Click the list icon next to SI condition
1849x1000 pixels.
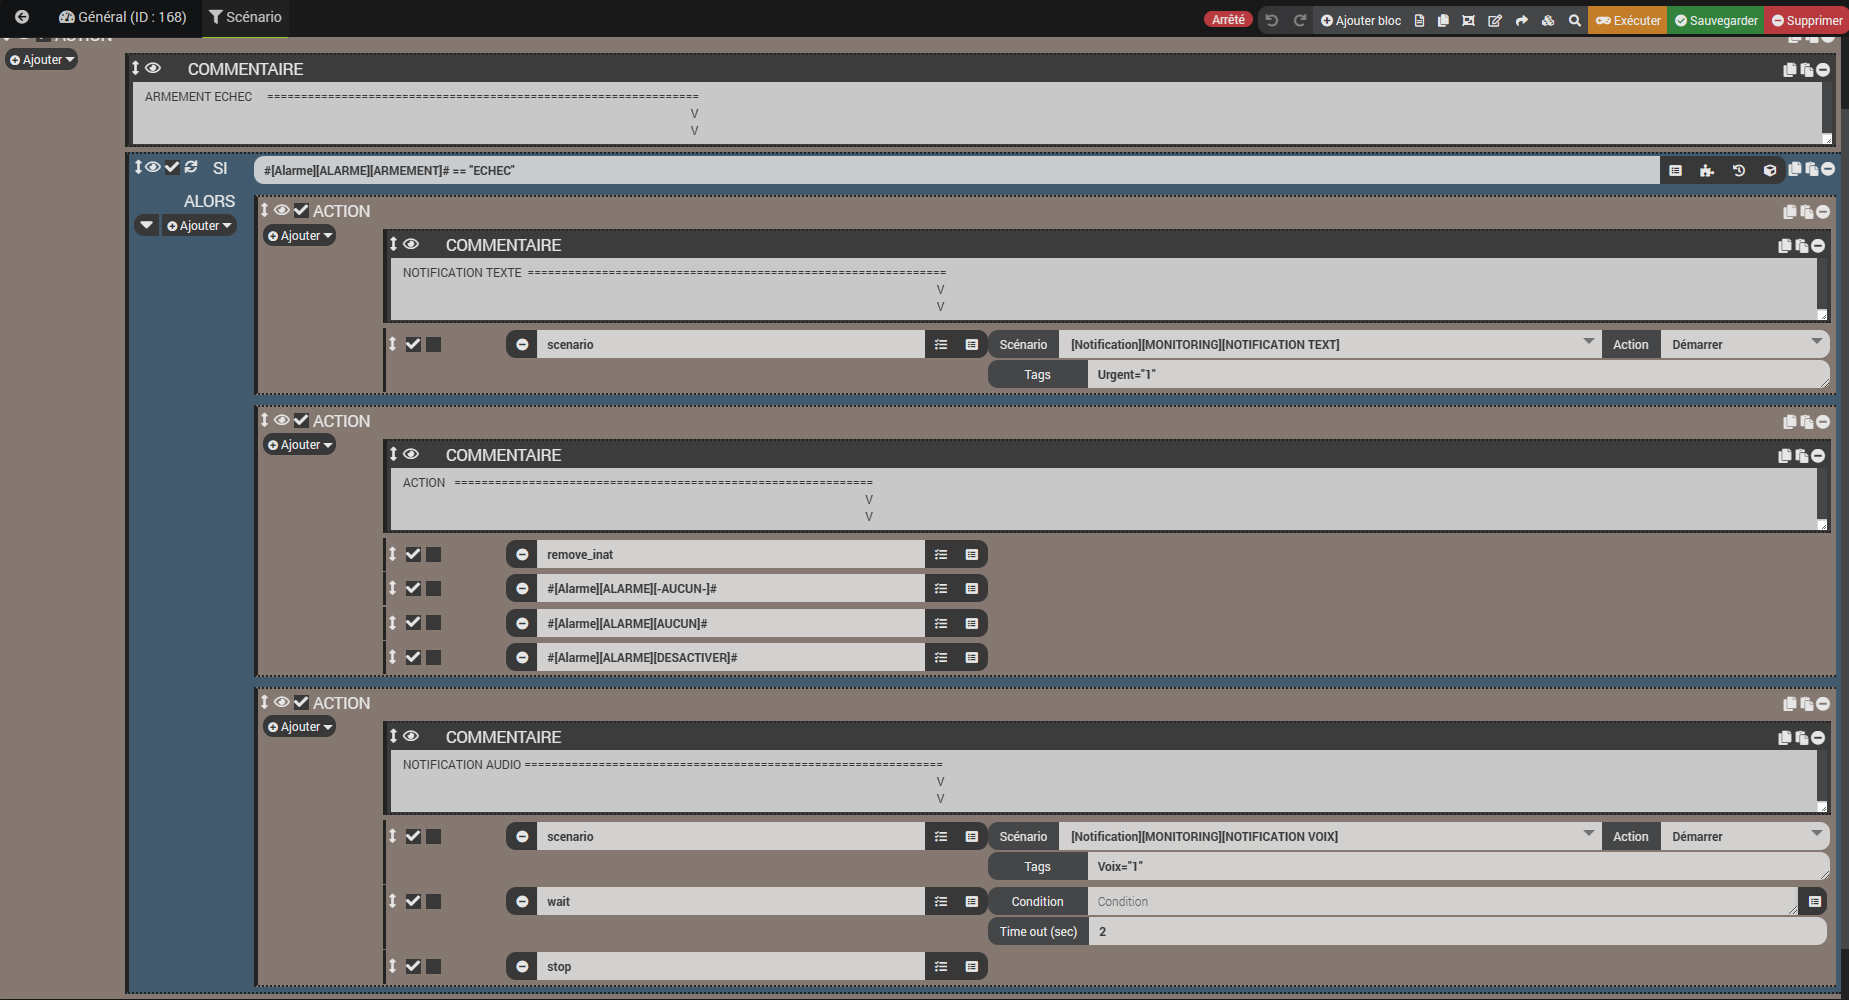pyautogui.click(x=1676, y=171)
